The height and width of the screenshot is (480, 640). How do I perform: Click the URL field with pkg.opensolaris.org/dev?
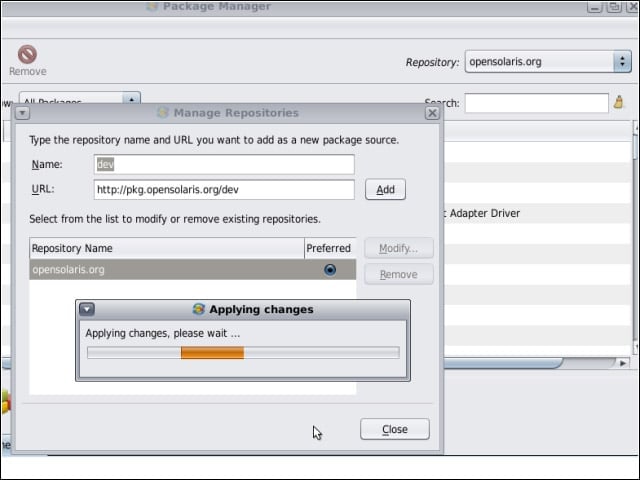[224, 190]
